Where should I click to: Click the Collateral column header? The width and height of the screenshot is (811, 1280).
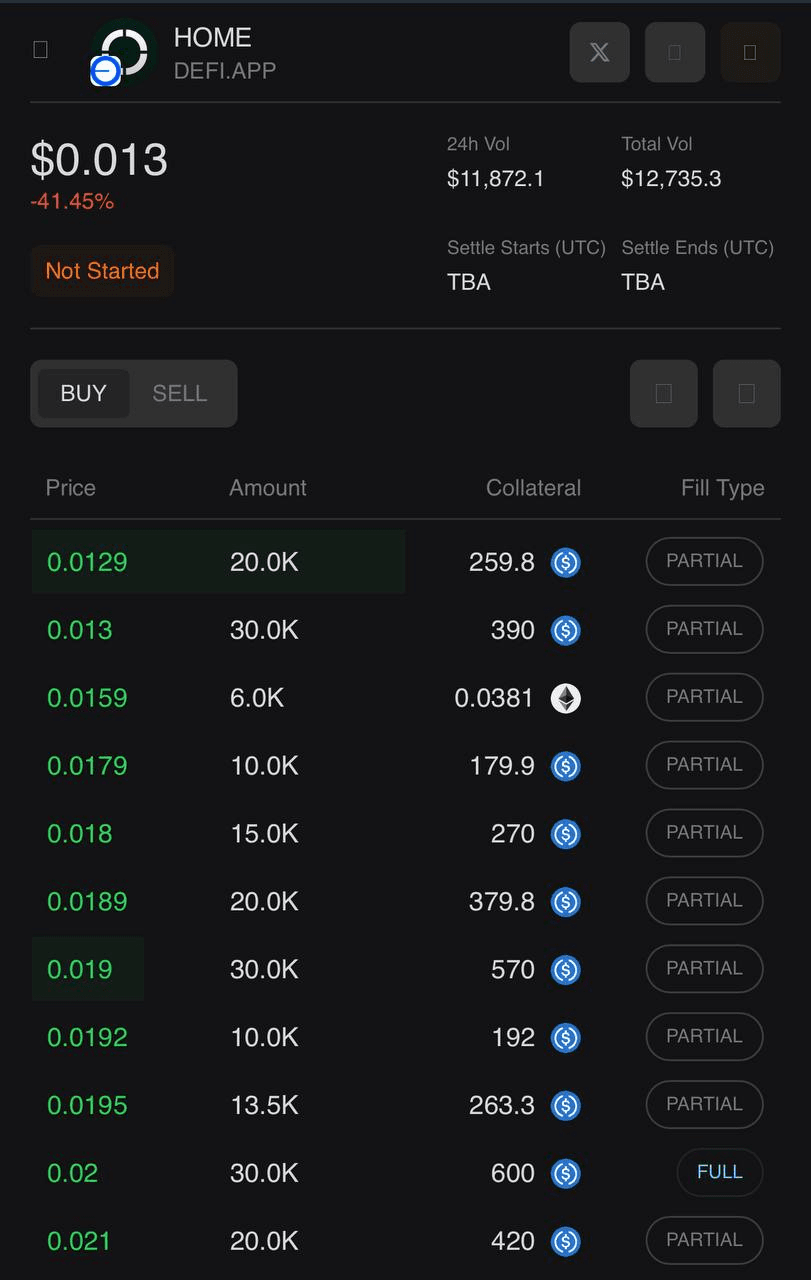533,488
